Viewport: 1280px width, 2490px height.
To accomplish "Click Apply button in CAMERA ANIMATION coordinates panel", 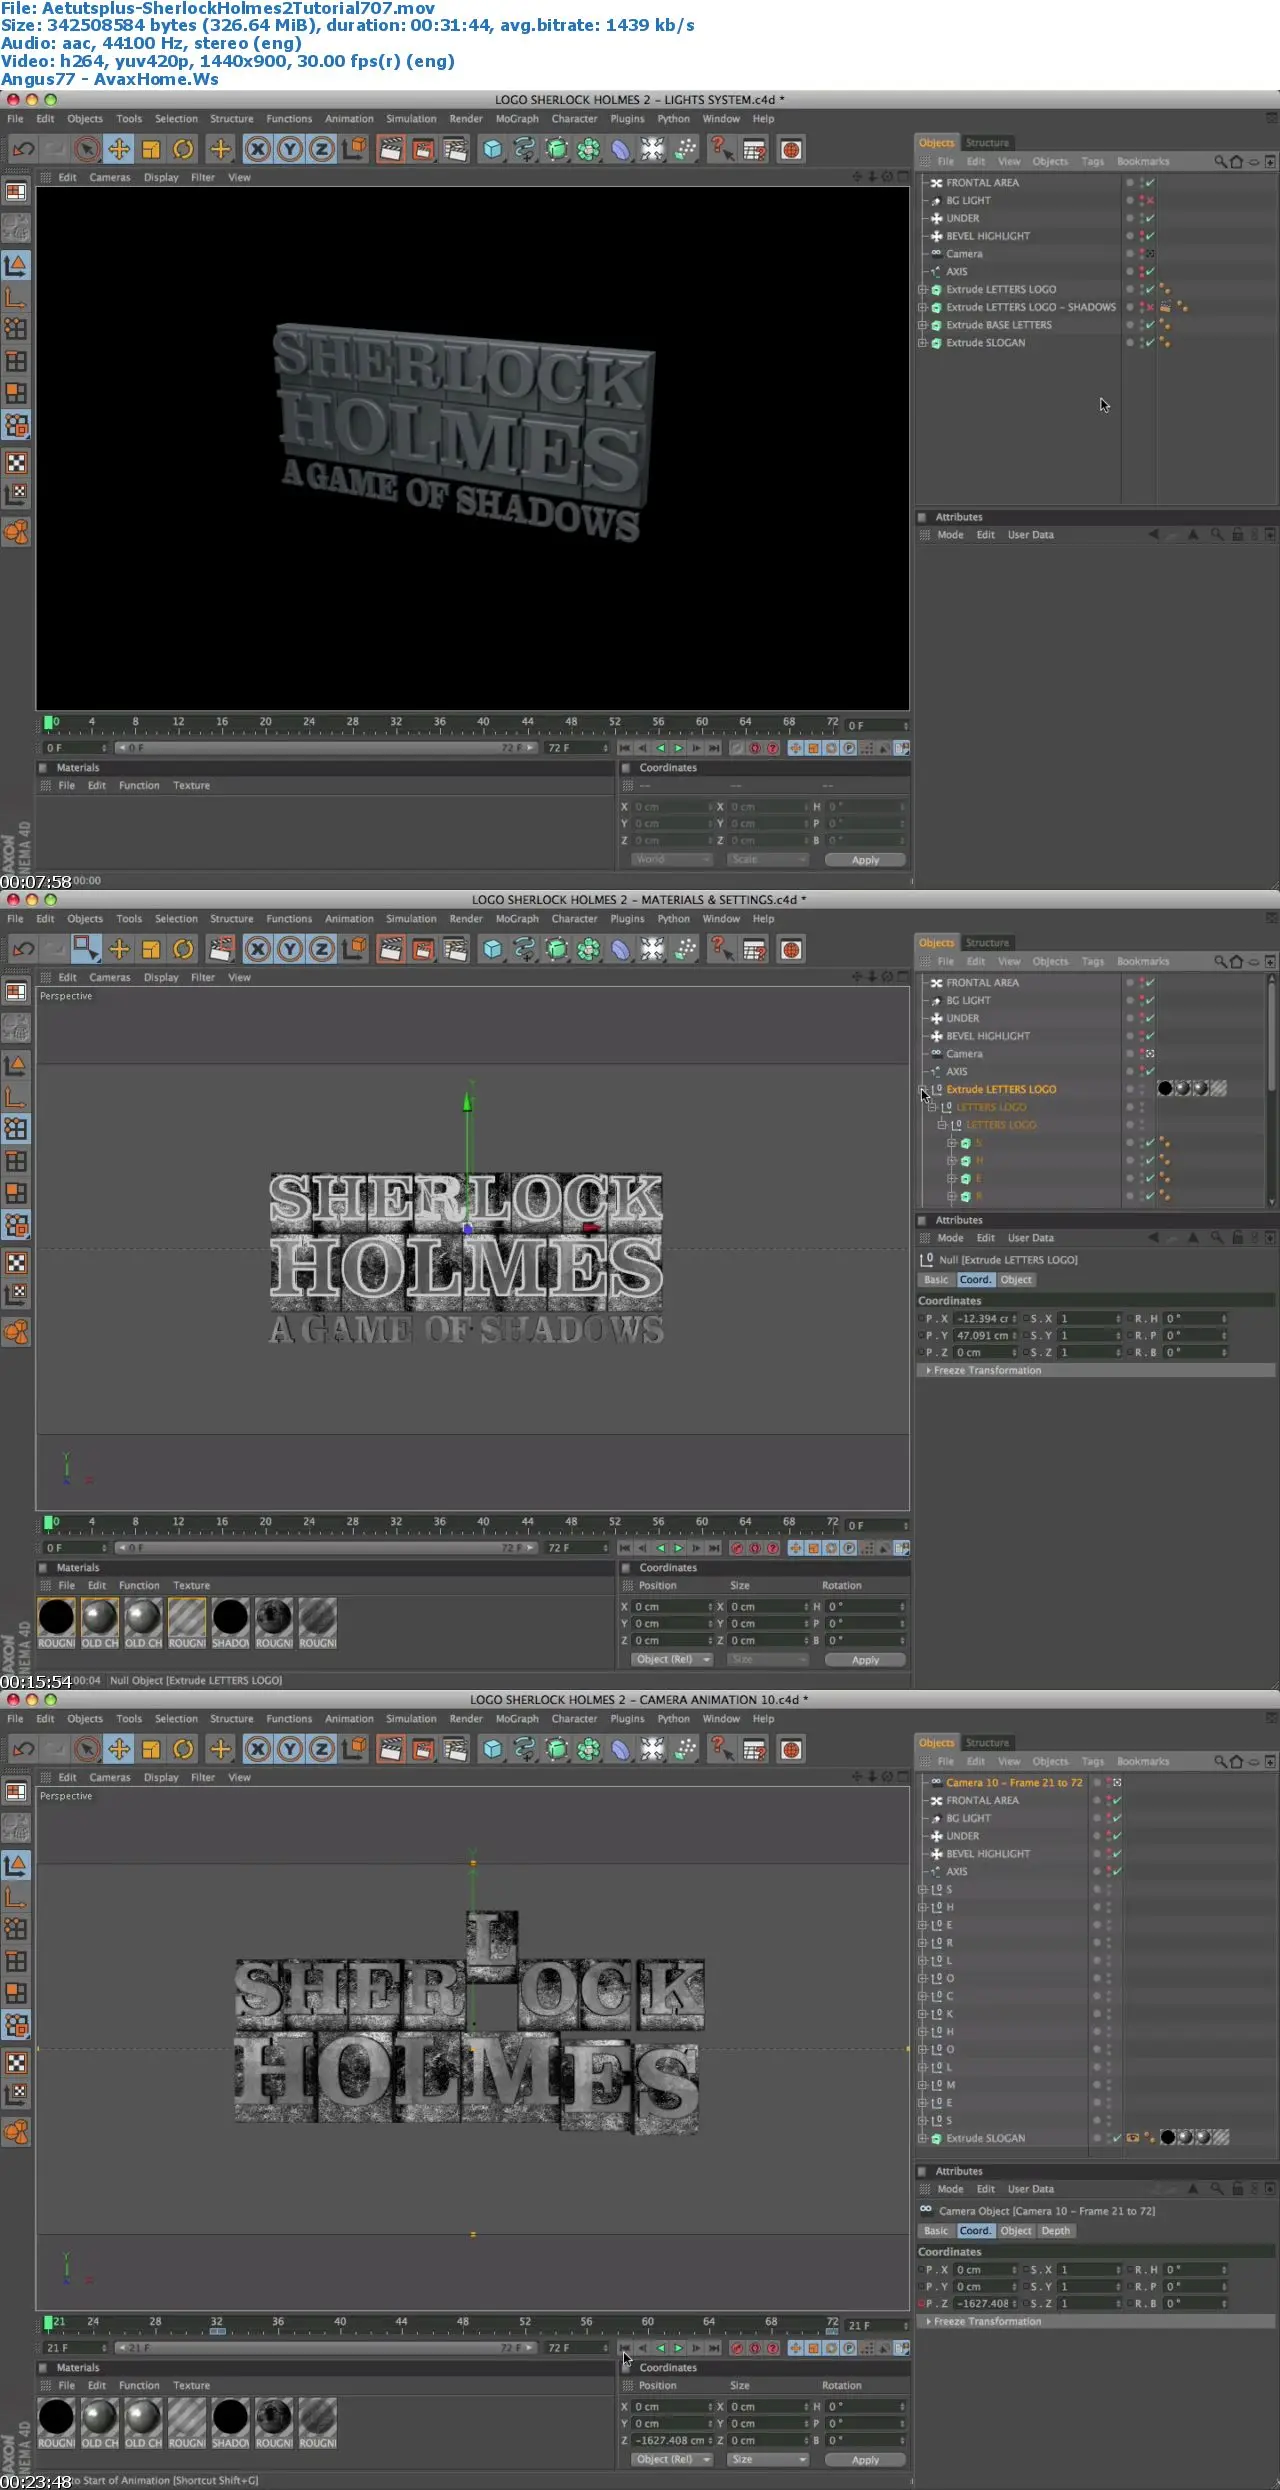I will coord(866,2460).
